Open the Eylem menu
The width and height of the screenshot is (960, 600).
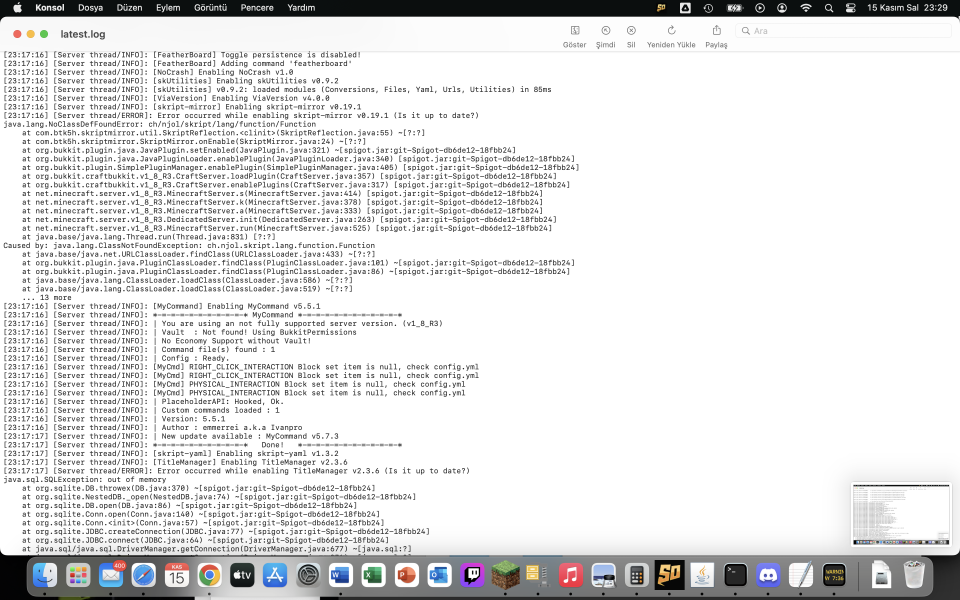tap(168, 8)
